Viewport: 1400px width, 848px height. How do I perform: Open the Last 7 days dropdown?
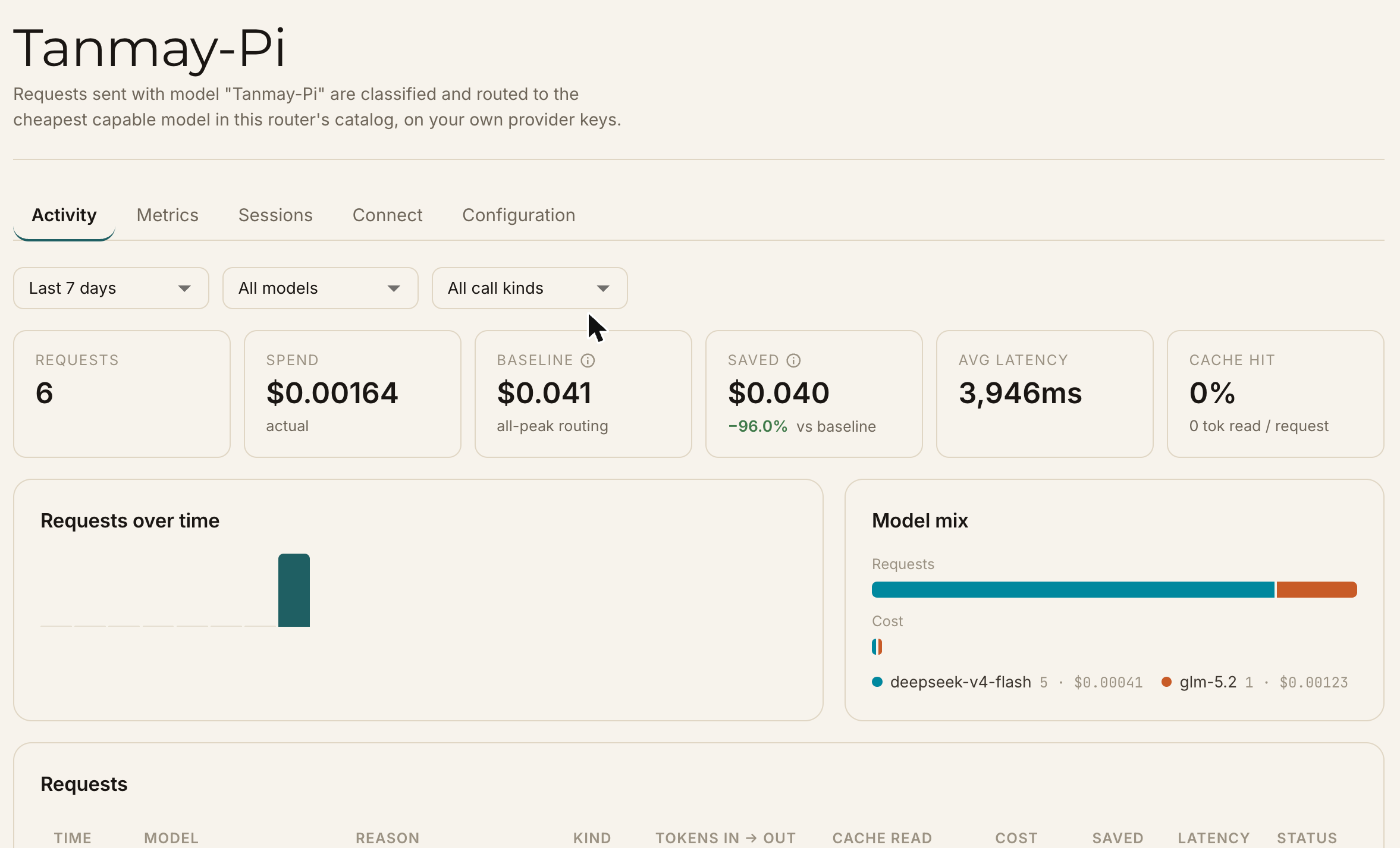(111, 288)
